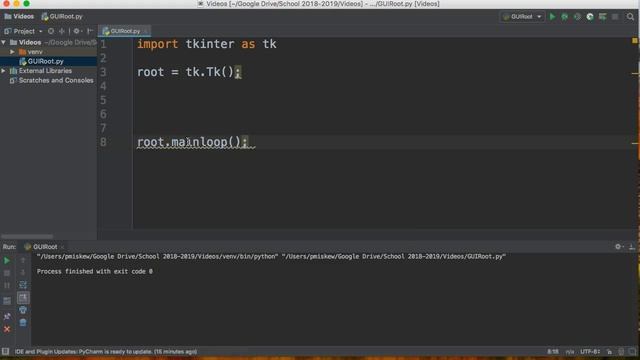Screen dimensions: 640x360
Task: Open Search Everywhere magnifier icon
Action: coord(631,17)
